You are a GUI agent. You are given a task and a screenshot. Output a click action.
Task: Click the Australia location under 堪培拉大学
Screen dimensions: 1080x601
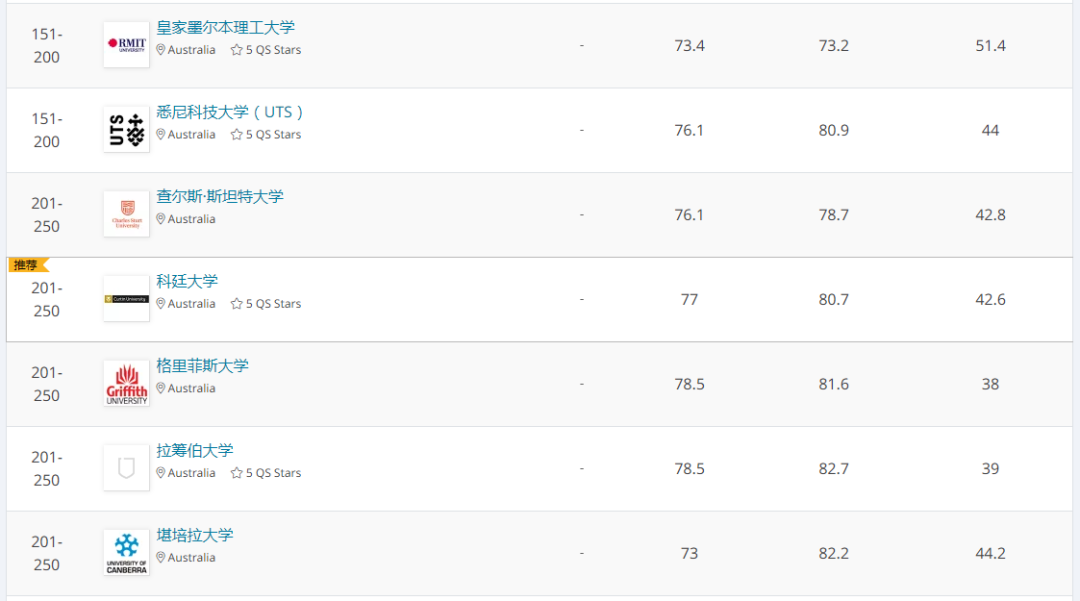pos(191,558)
